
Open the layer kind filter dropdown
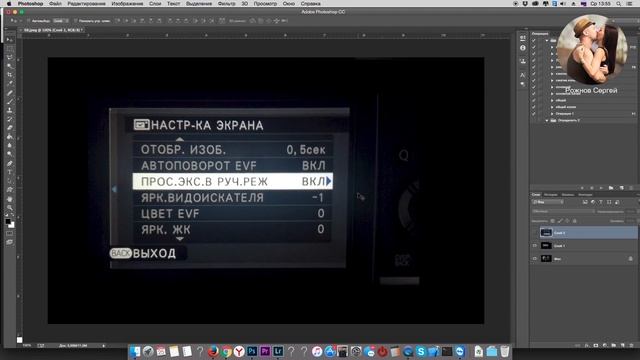(548, 202)
